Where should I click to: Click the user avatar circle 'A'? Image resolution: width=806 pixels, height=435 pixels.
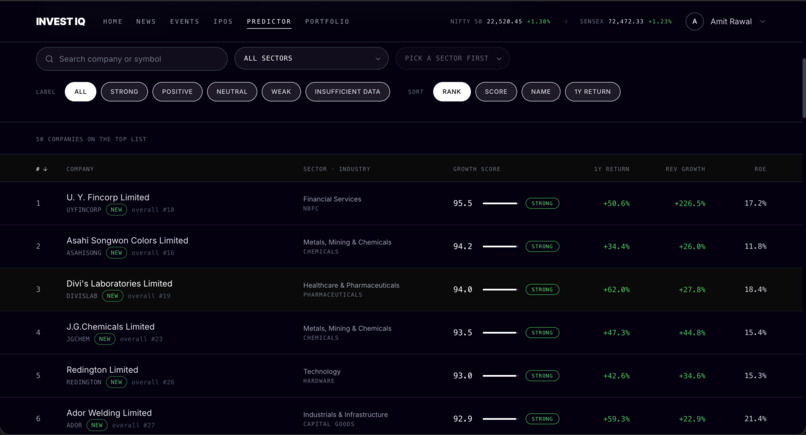(694, 22)
